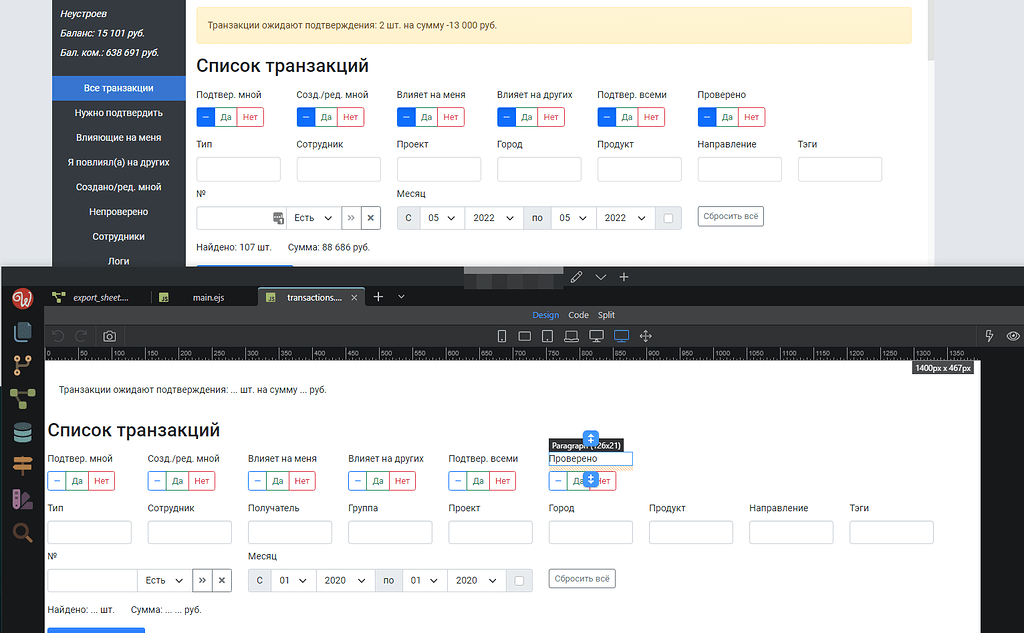
Task: Open the Есть dropdown in the editor canvas
Action: point(165,579)
